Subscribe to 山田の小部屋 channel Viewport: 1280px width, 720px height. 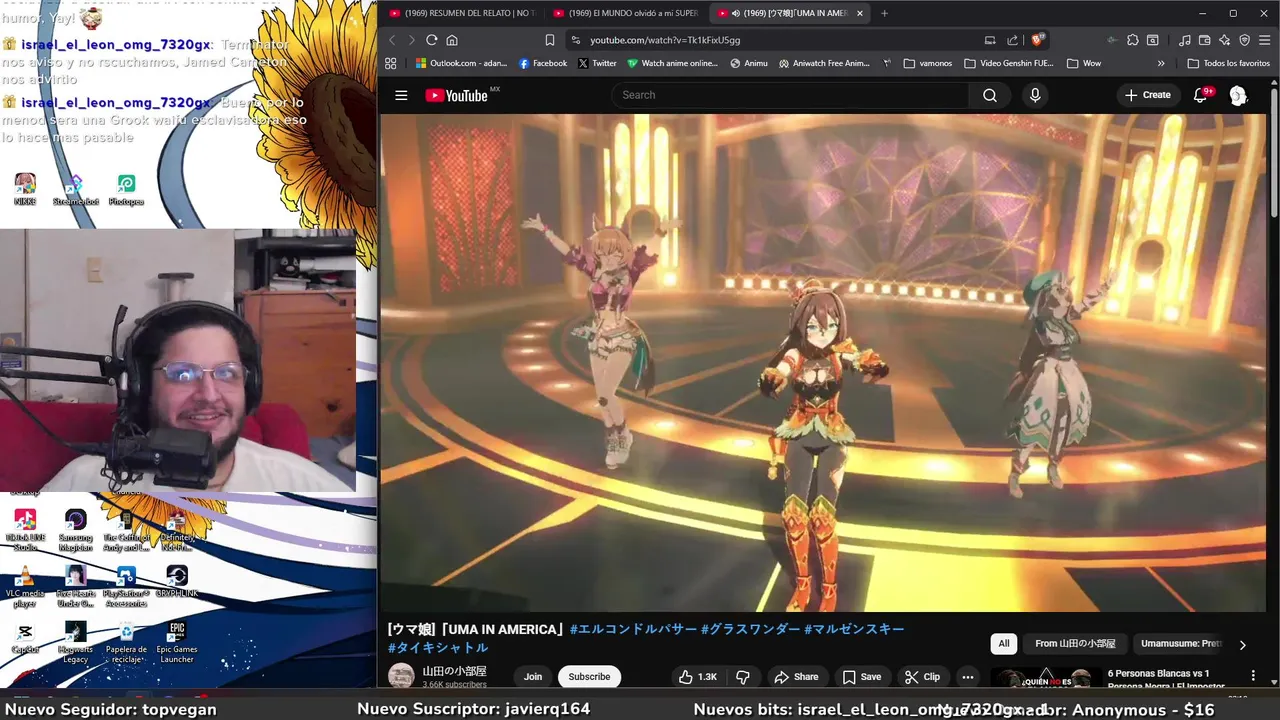coord(589,677)
